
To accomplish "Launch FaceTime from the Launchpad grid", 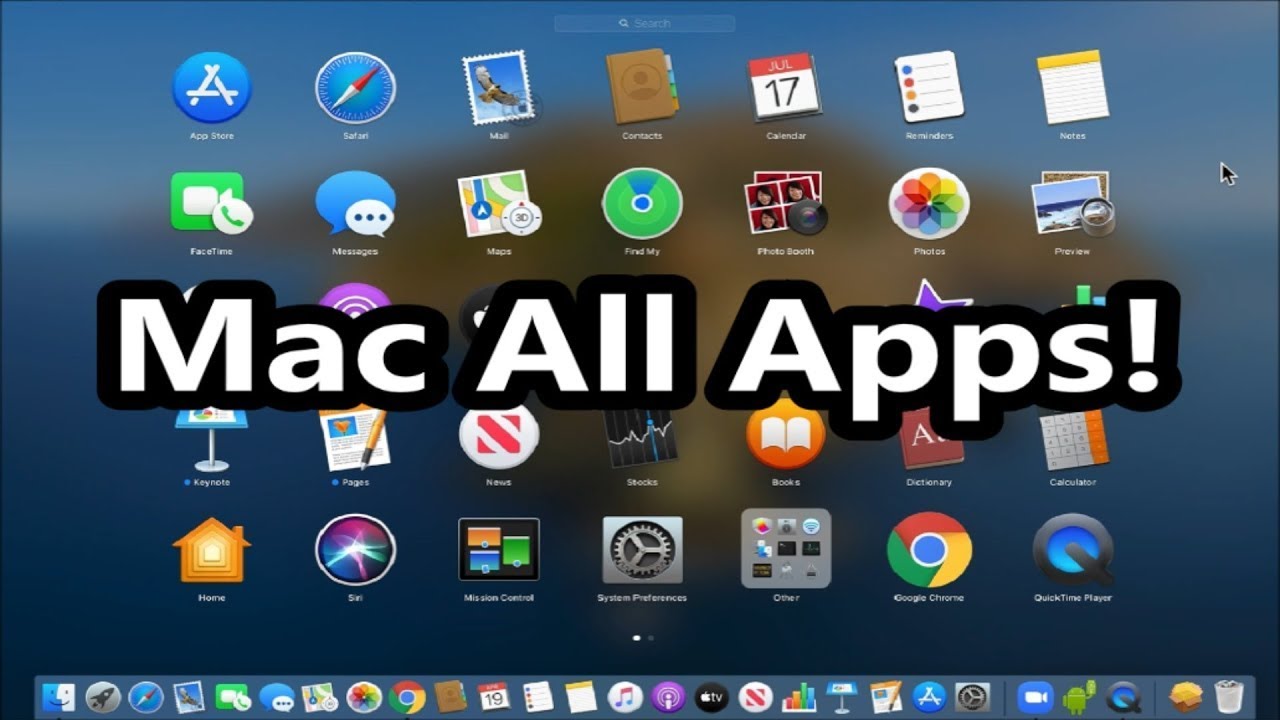I will tap(212, 203).
